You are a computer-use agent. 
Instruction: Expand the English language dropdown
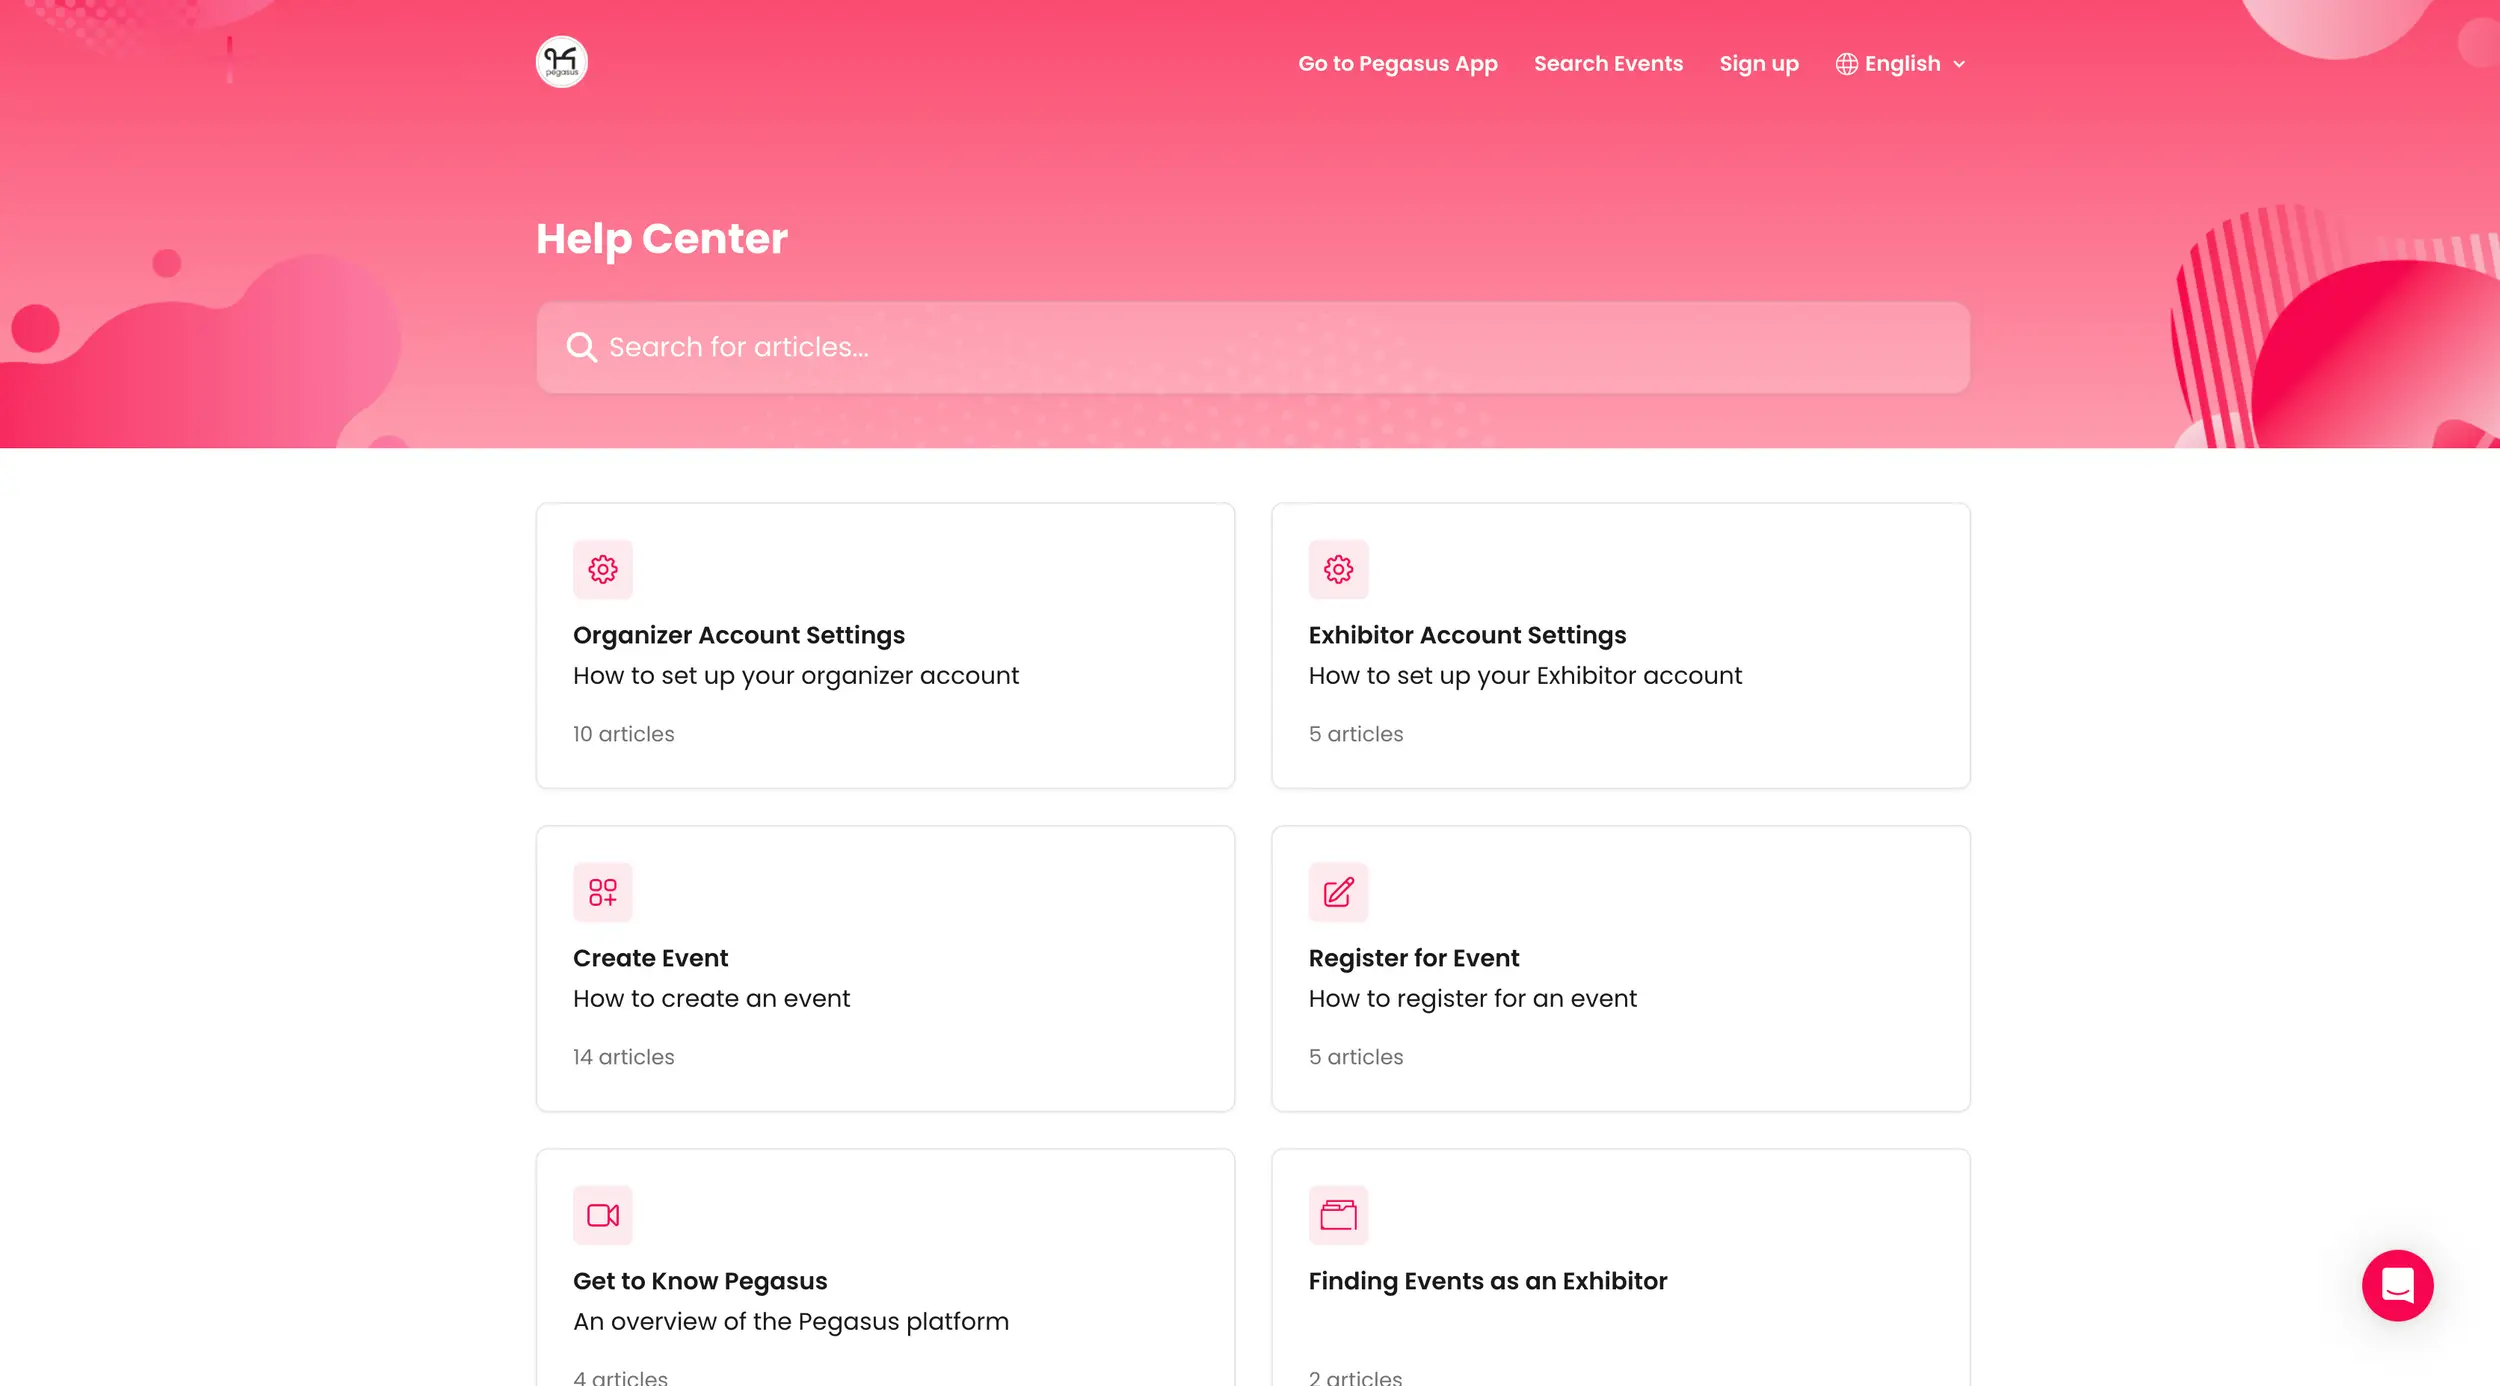point(1901,64)
